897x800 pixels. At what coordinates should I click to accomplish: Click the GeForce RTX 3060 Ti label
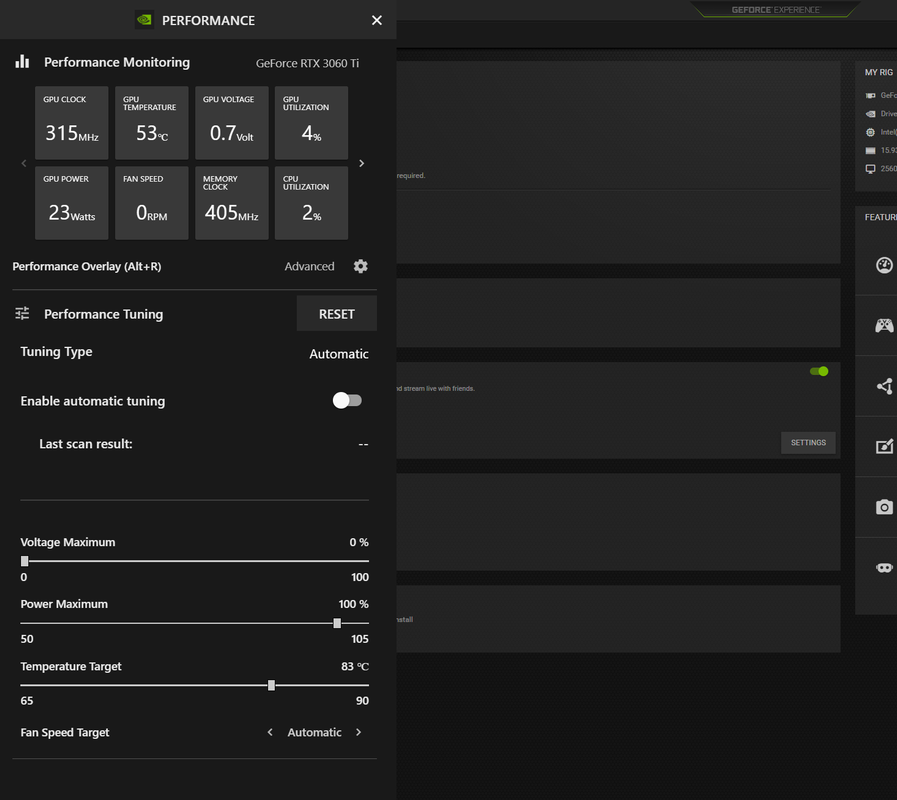[307, 64]
